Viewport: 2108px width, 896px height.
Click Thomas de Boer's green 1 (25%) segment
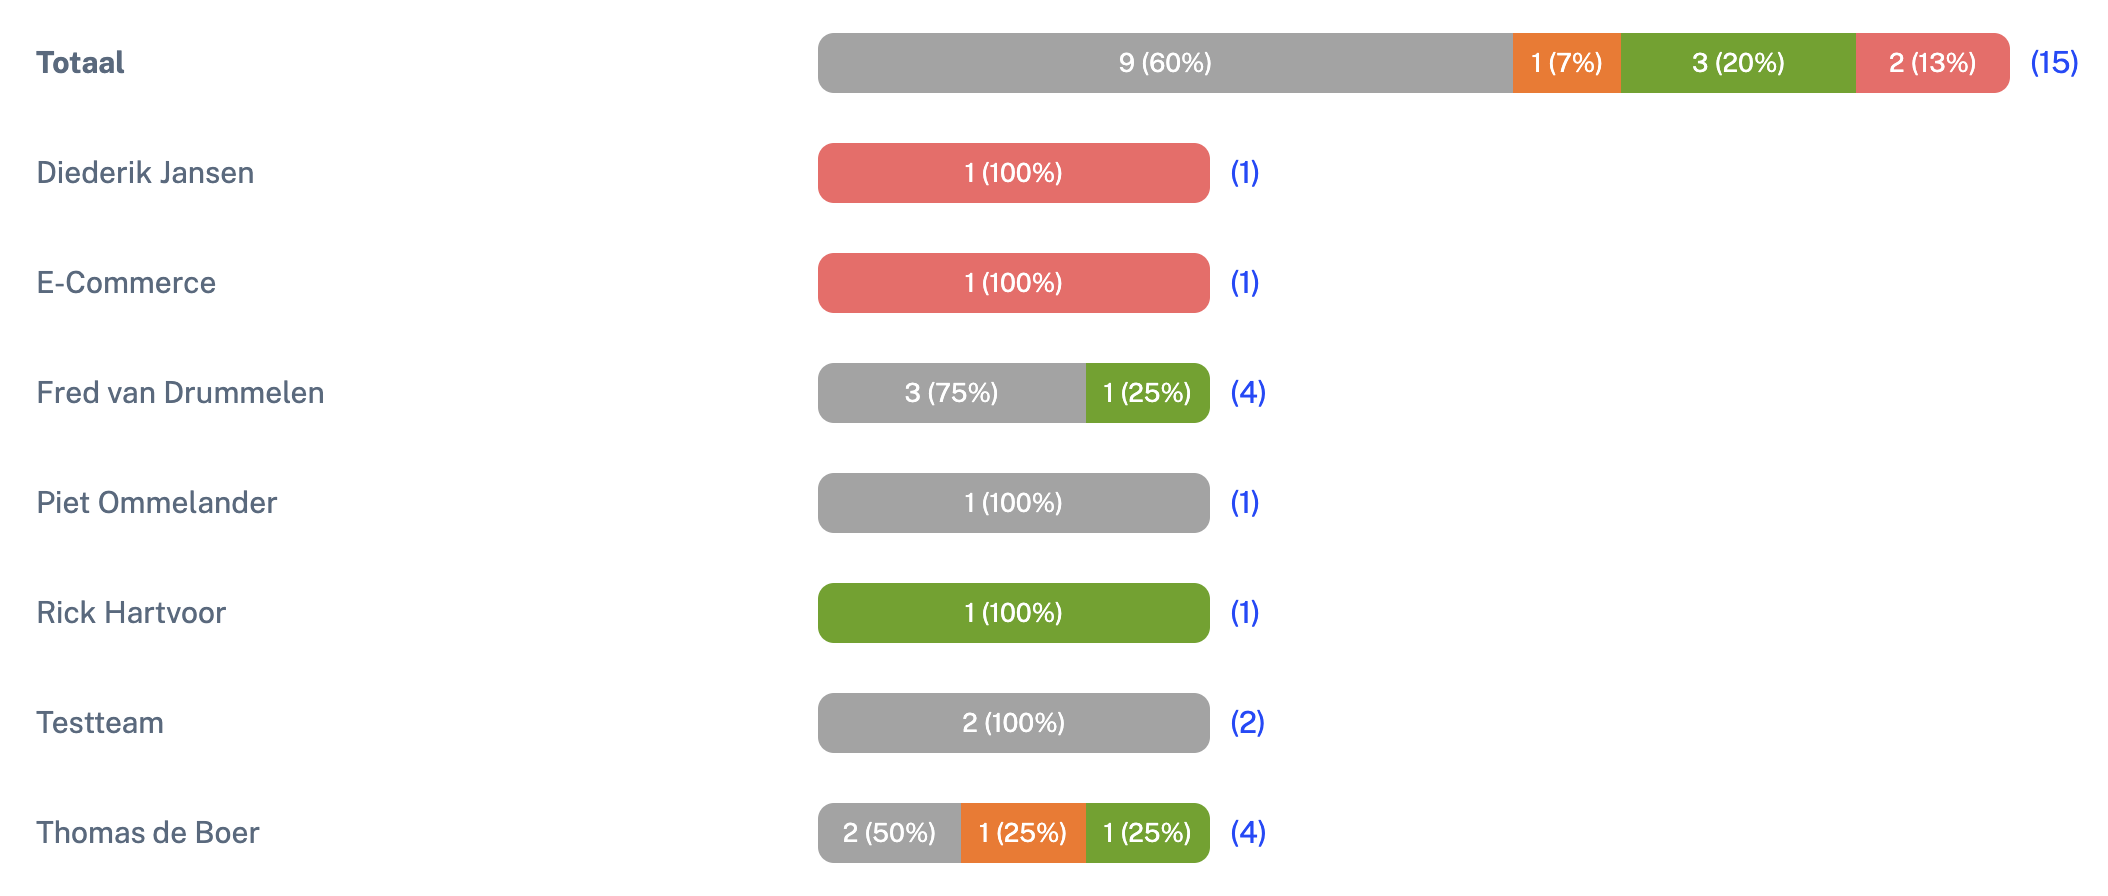point(1148,833)
